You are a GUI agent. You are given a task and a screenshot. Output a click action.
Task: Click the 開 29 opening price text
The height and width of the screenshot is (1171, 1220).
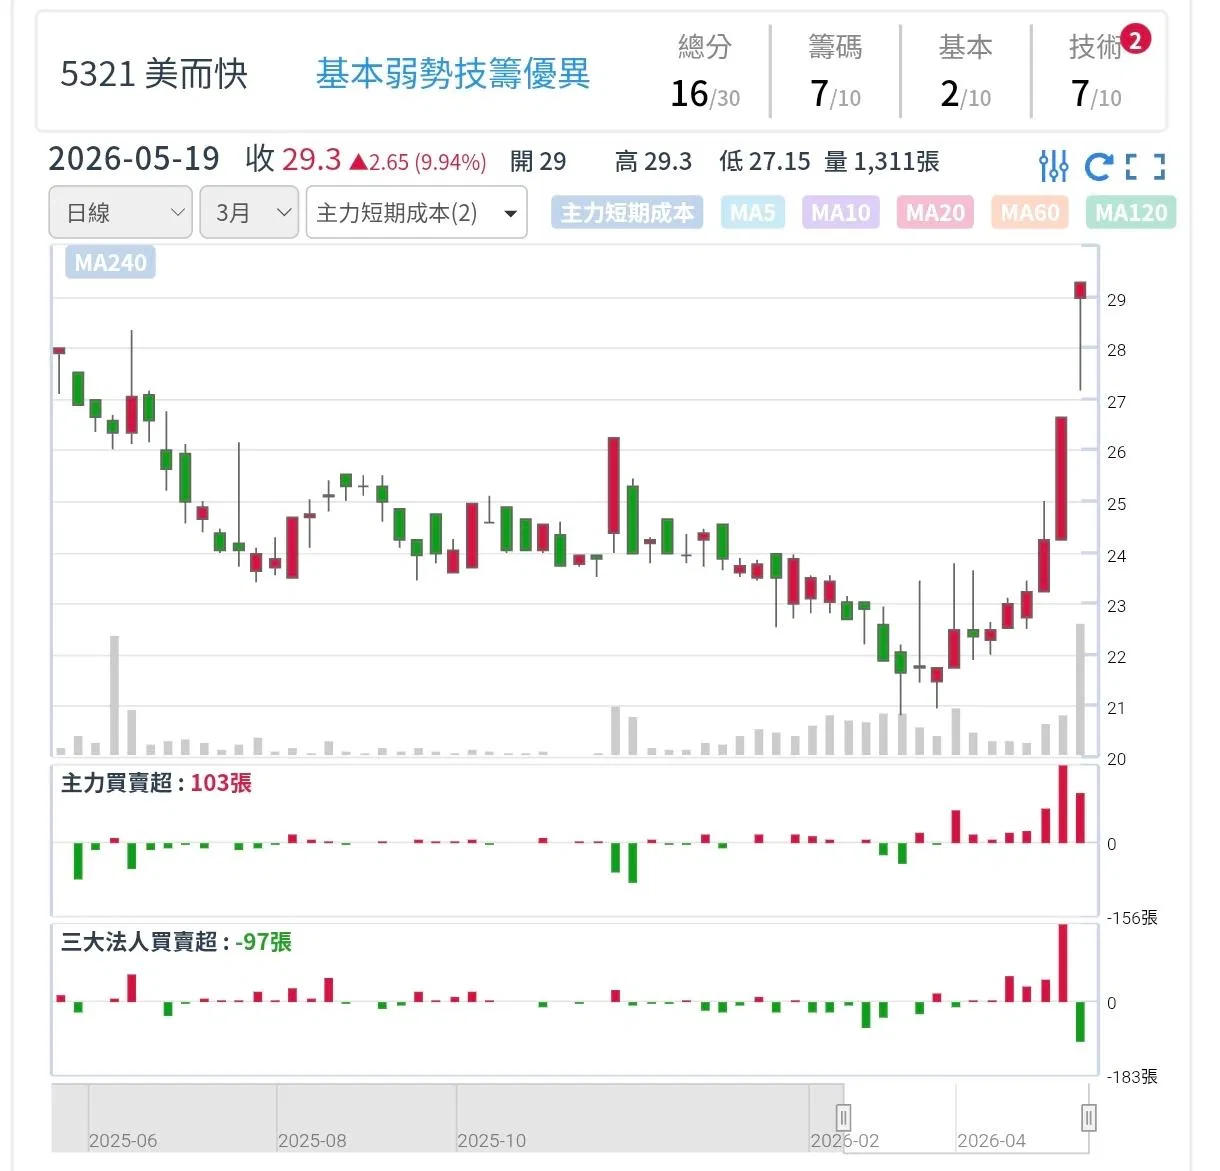(x=538, y=162)
